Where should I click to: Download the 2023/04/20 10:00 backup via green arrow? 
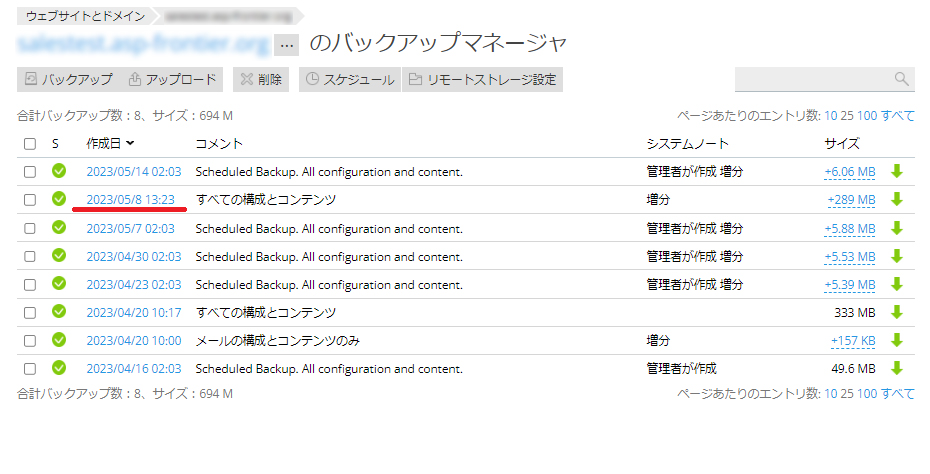click(897, 341)
